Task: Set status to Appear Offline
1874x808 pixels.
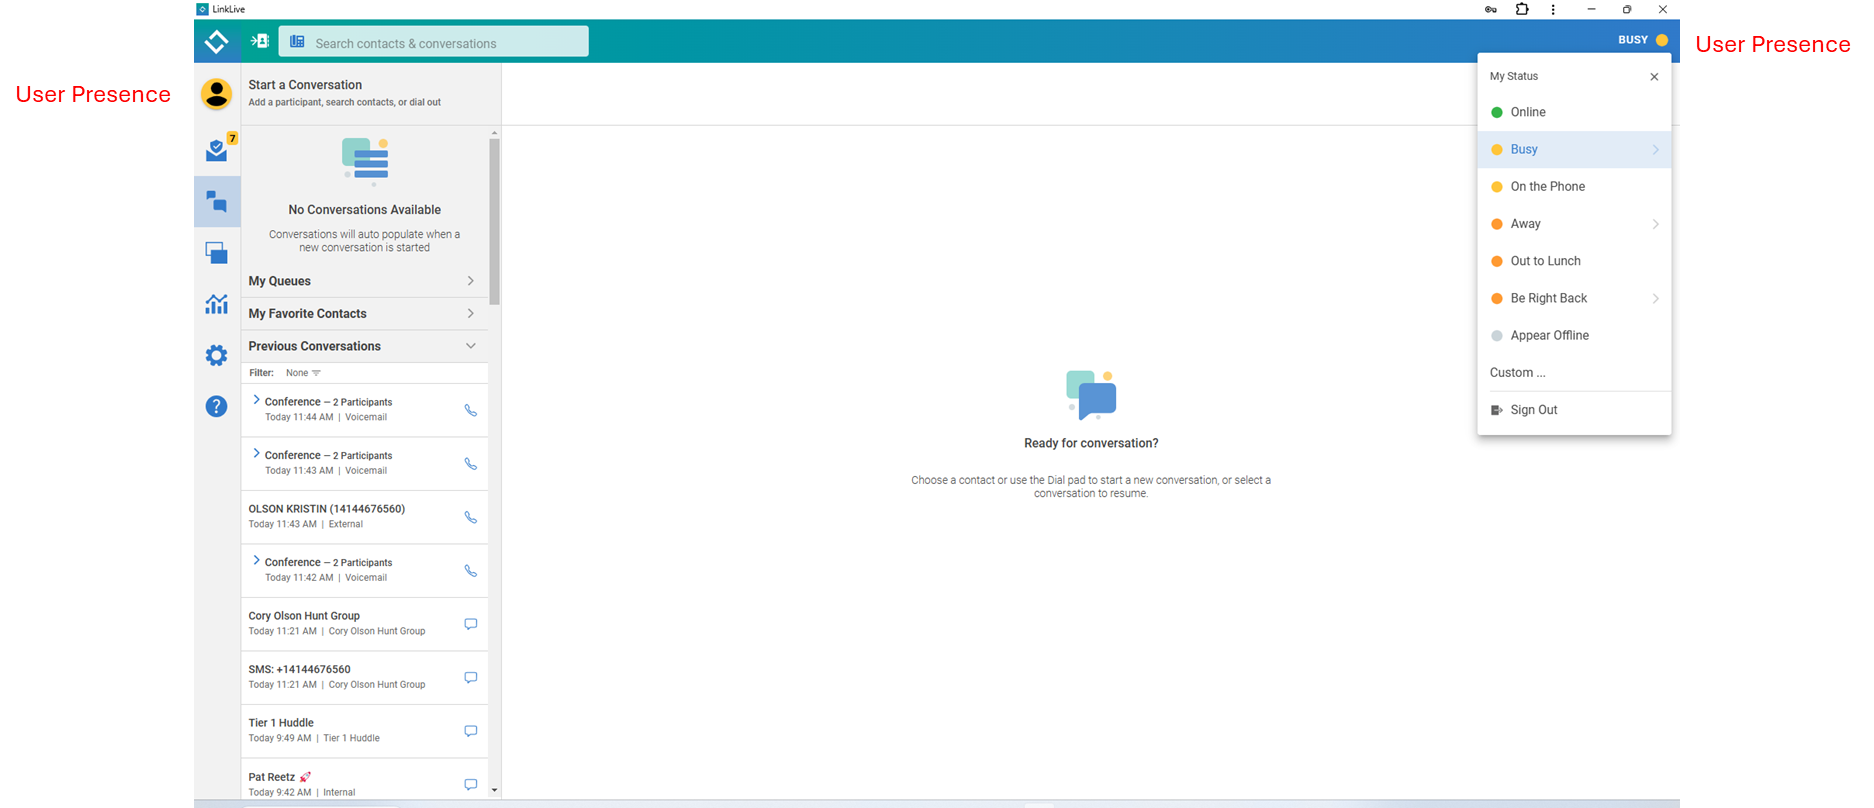Action: pyautogui.click(x=1549, y=336)
